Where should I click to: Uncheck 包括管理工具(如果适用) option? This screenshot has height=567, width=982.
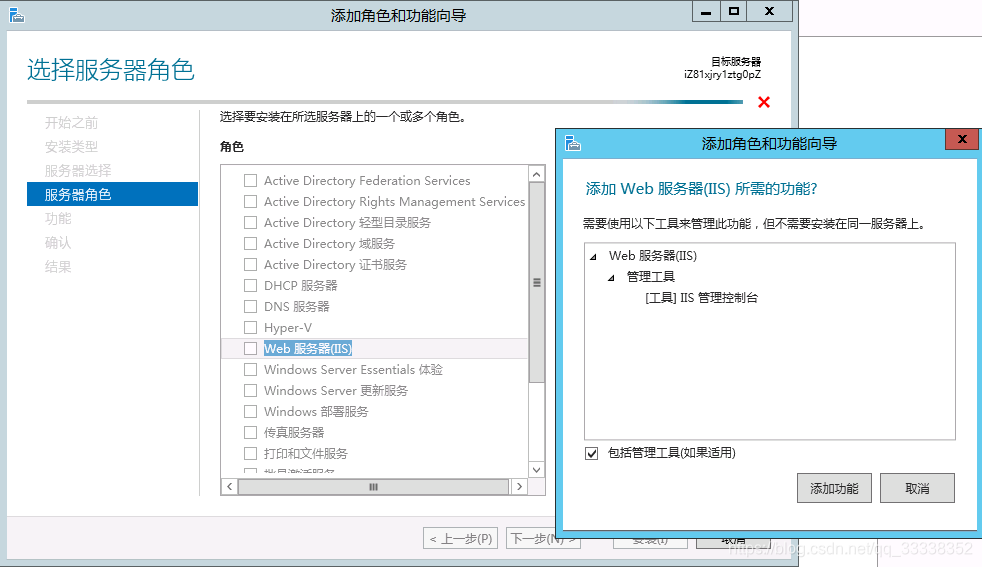click(591, 453)
